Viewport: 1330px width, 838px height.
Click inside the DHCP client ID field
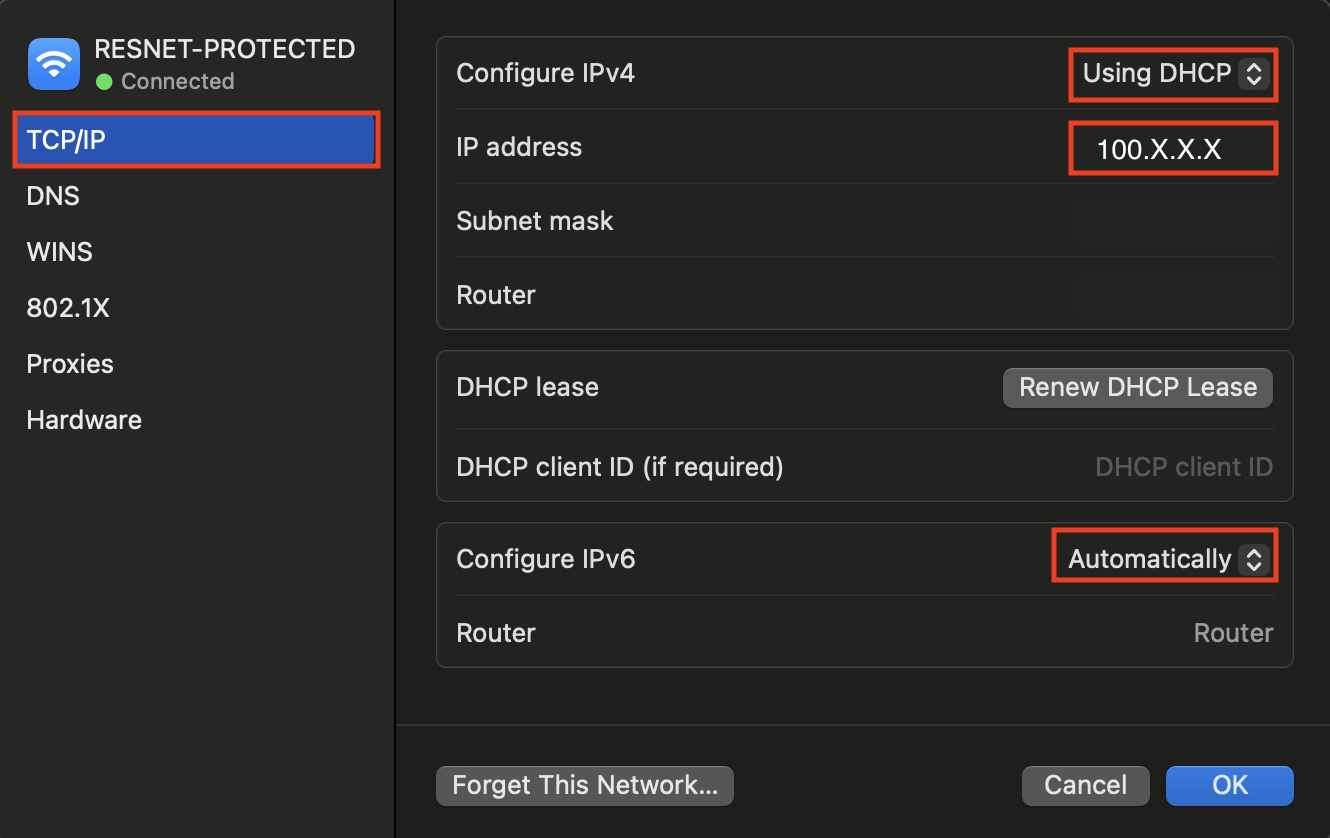point(1184,466)
